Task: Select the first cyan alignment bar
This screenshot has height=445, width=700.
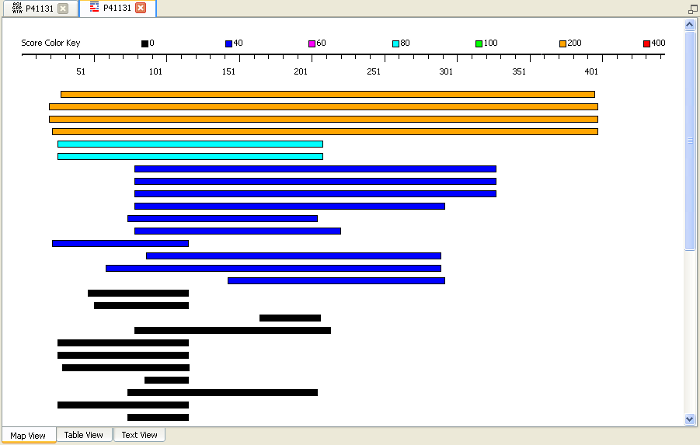Action: (x=190, y=144)
